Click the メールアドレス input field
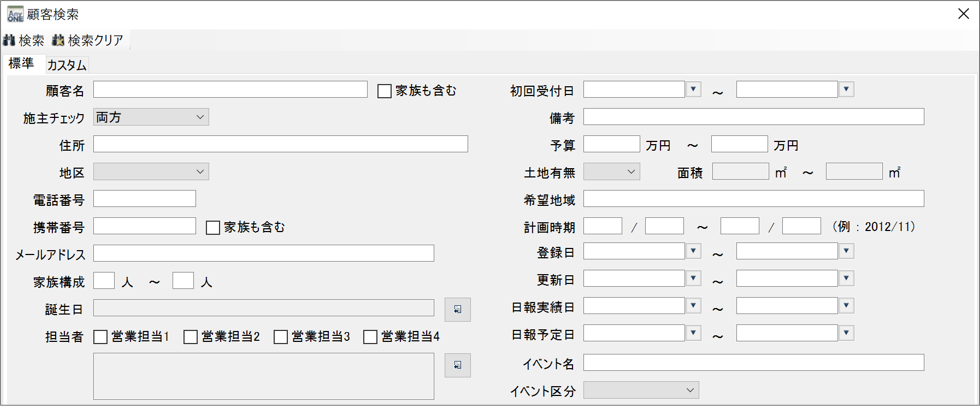This screenshot has width=980, height=406. click(263, 253)
